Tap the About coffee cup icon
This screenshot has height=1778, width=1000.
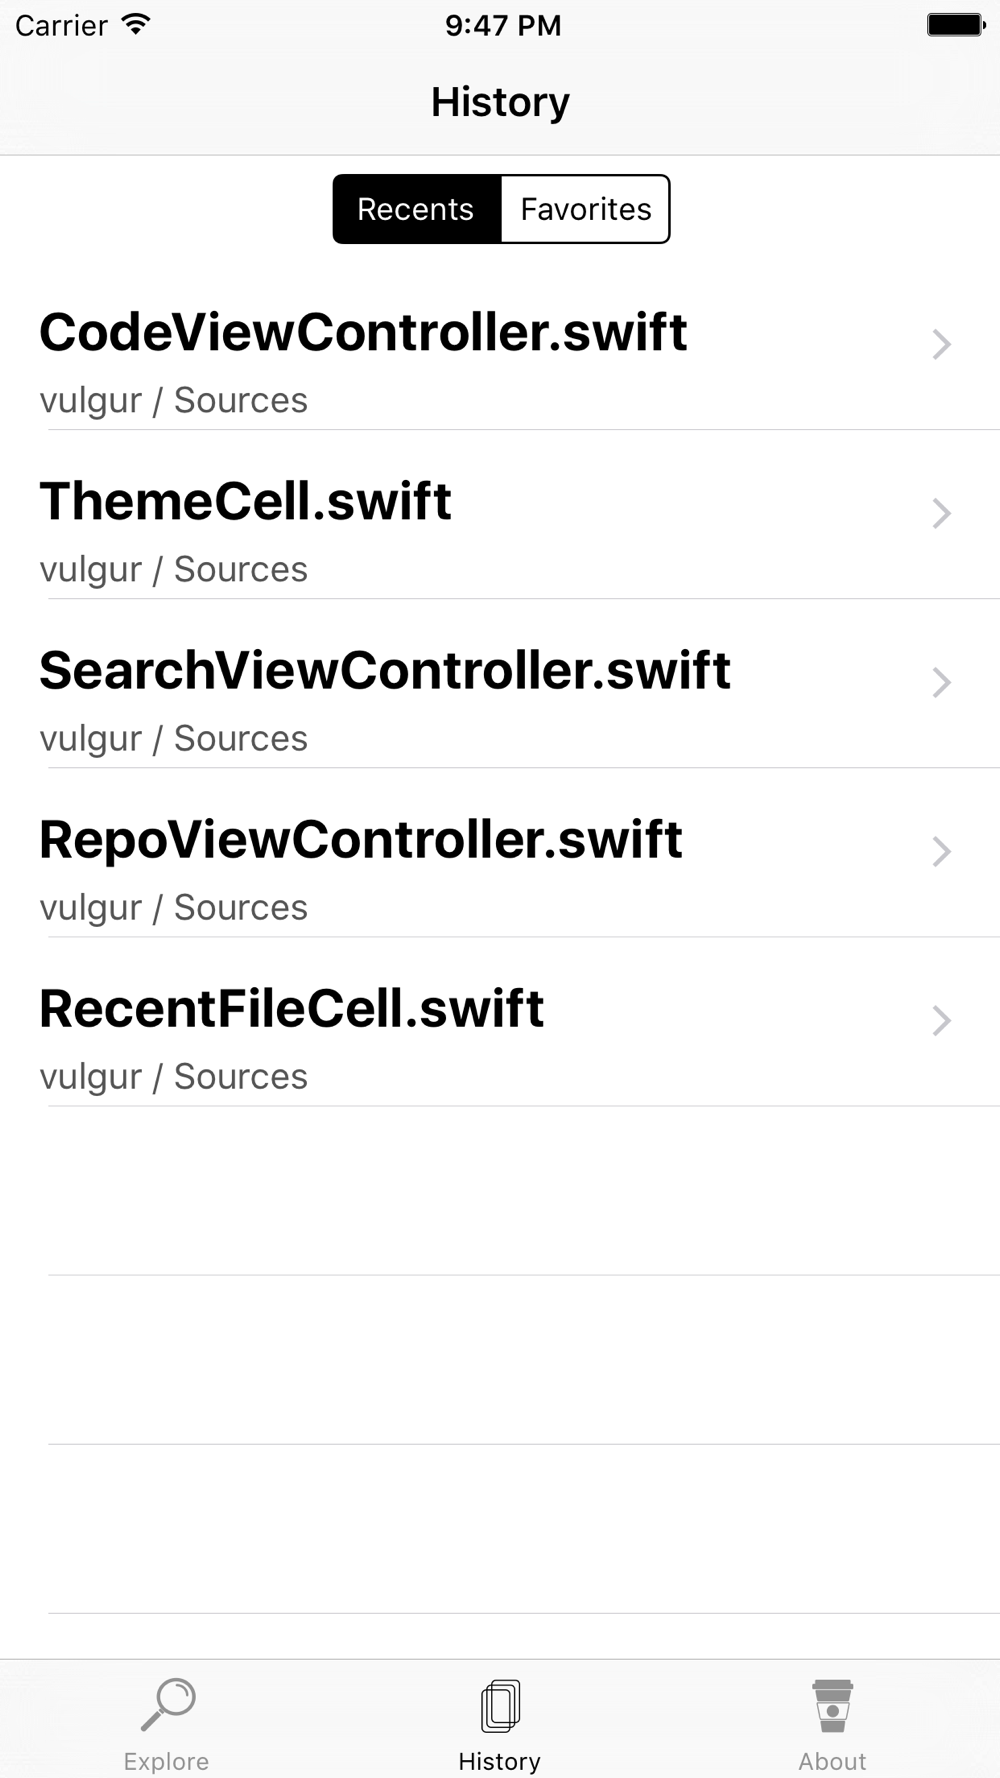coord(832,1705)
